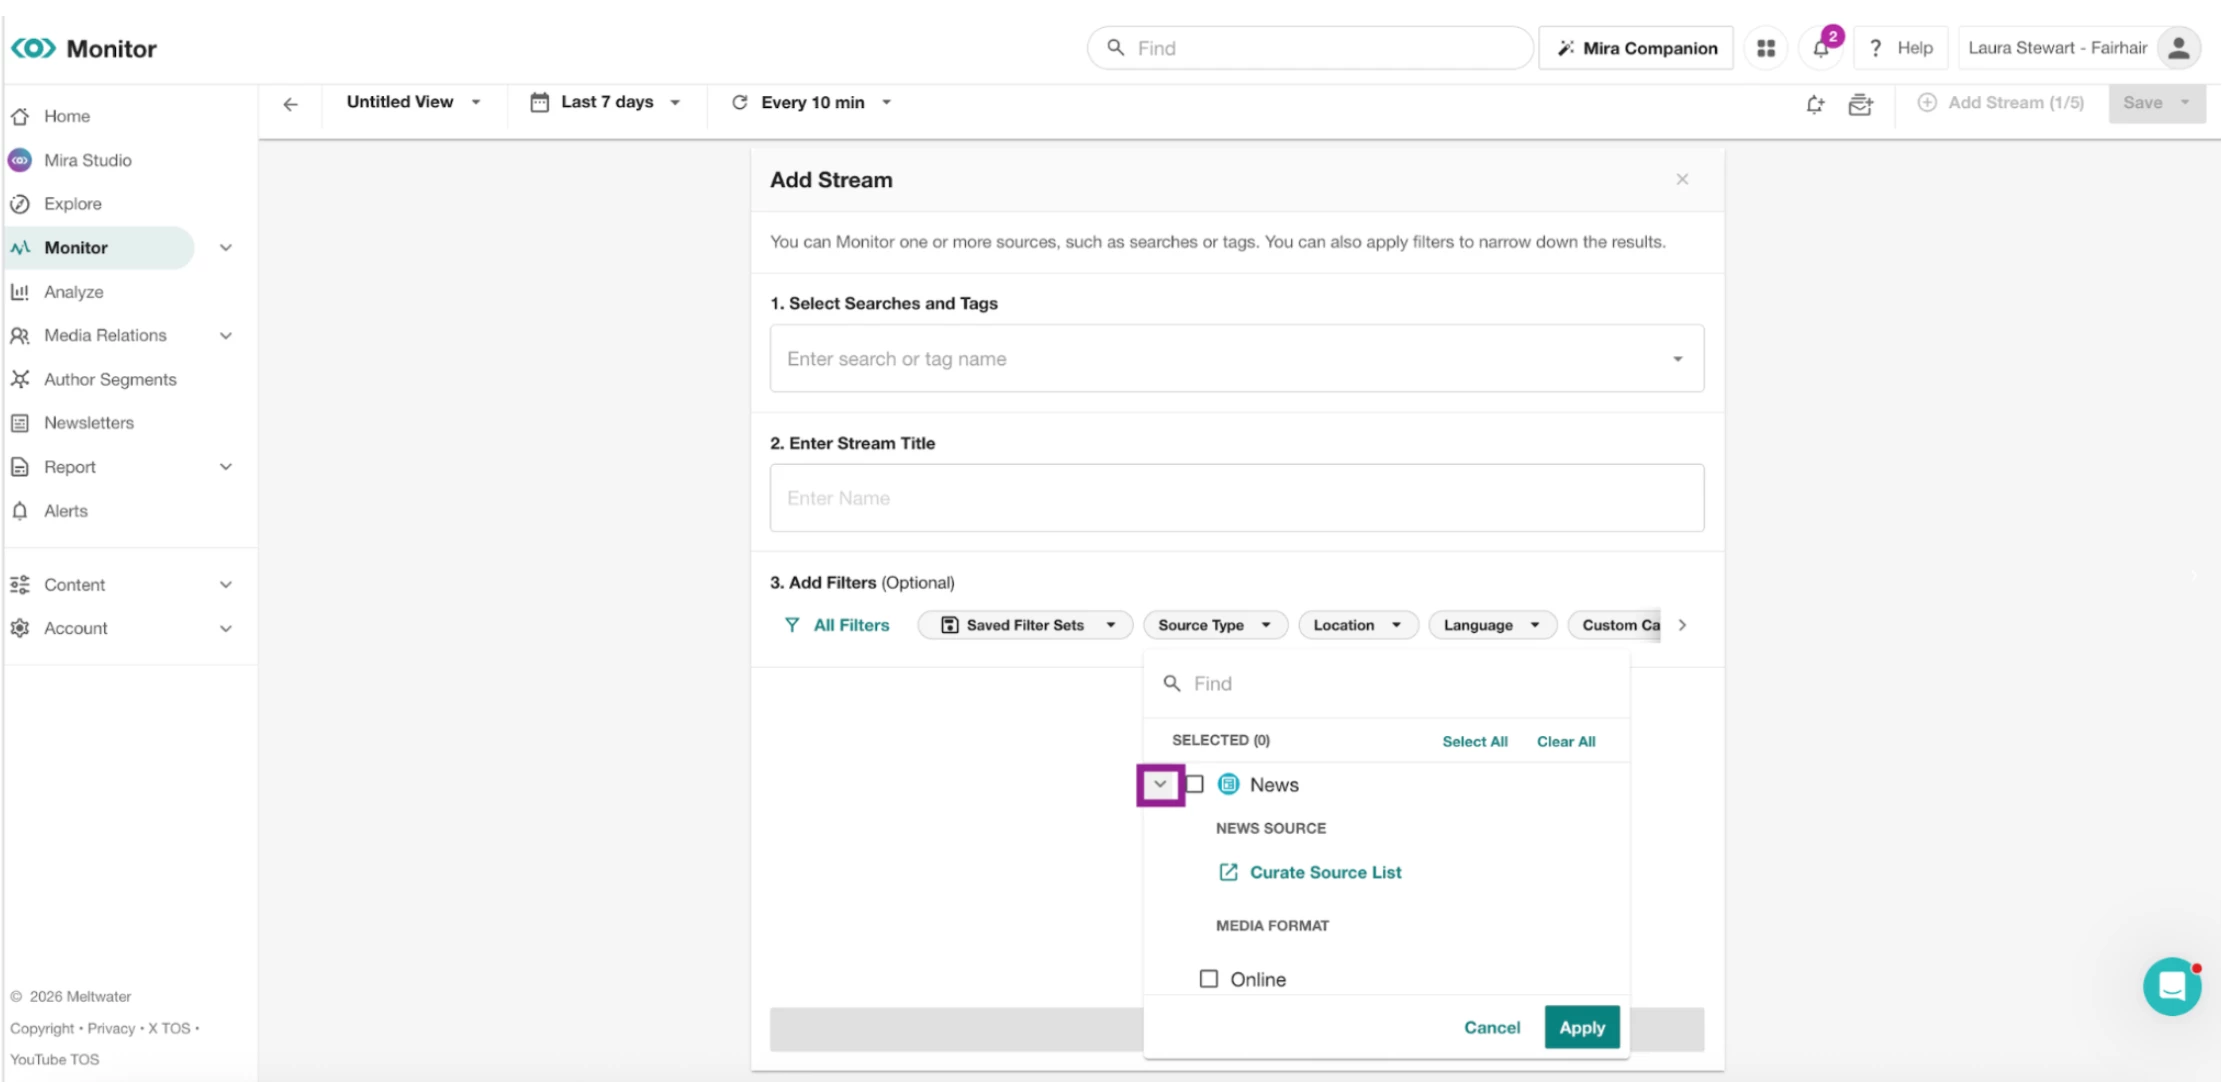This screenshot has height=1082, width=2222.
Task: Click the Help question mark icon
Action: [x=1875, y=48]
